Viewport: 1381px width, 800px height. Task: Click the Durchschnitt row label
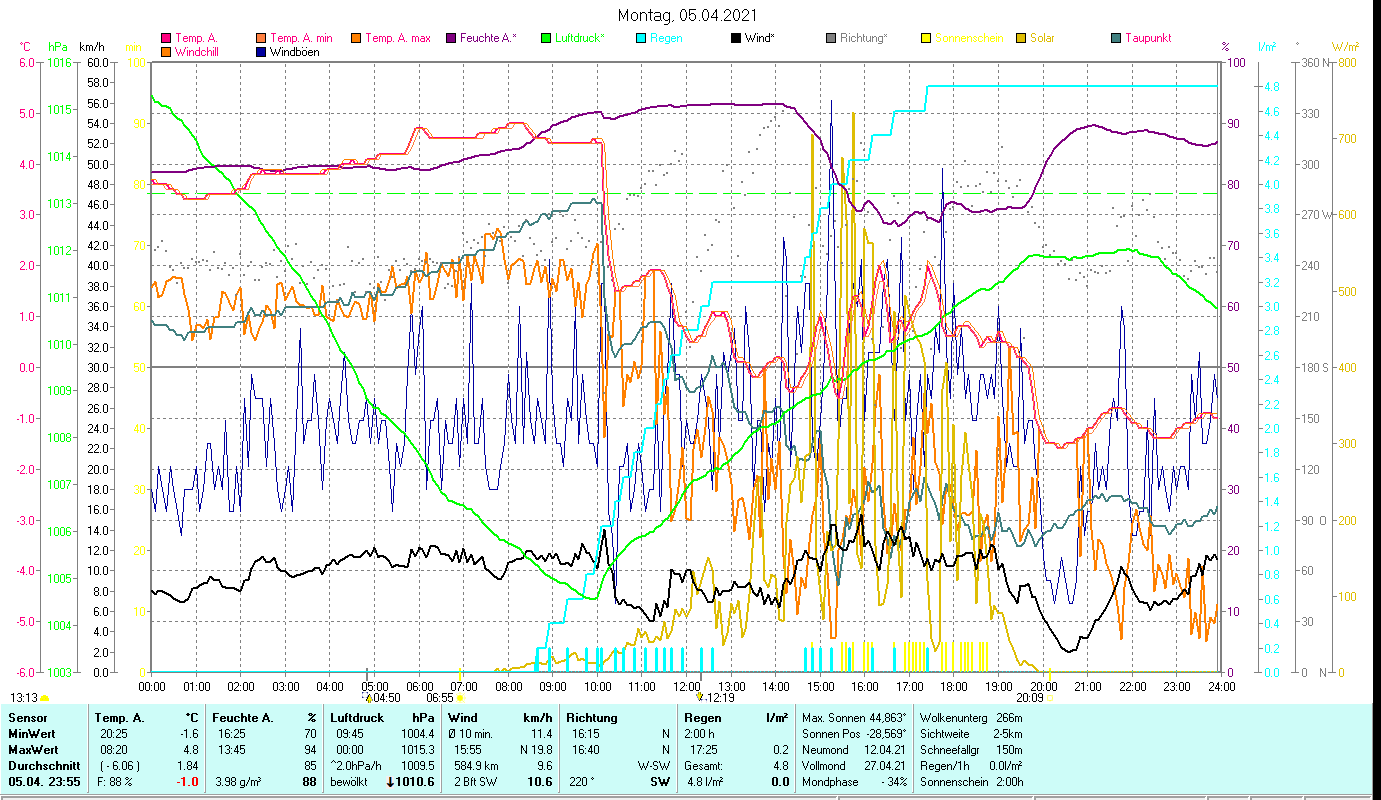pyautogui.click(x=42, y=765)
